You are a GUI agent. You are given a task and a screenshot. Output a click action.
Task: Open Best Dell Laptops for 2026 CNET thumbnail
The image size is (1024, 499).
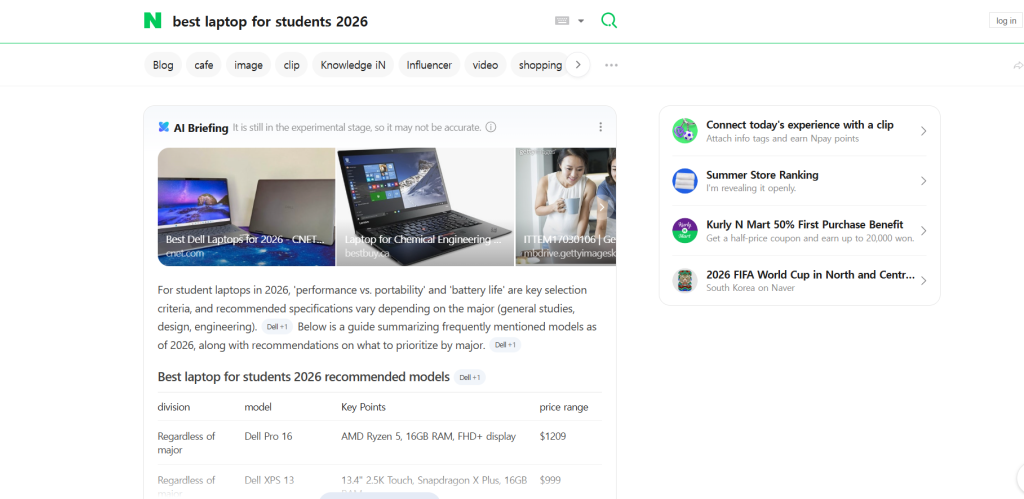246,206
